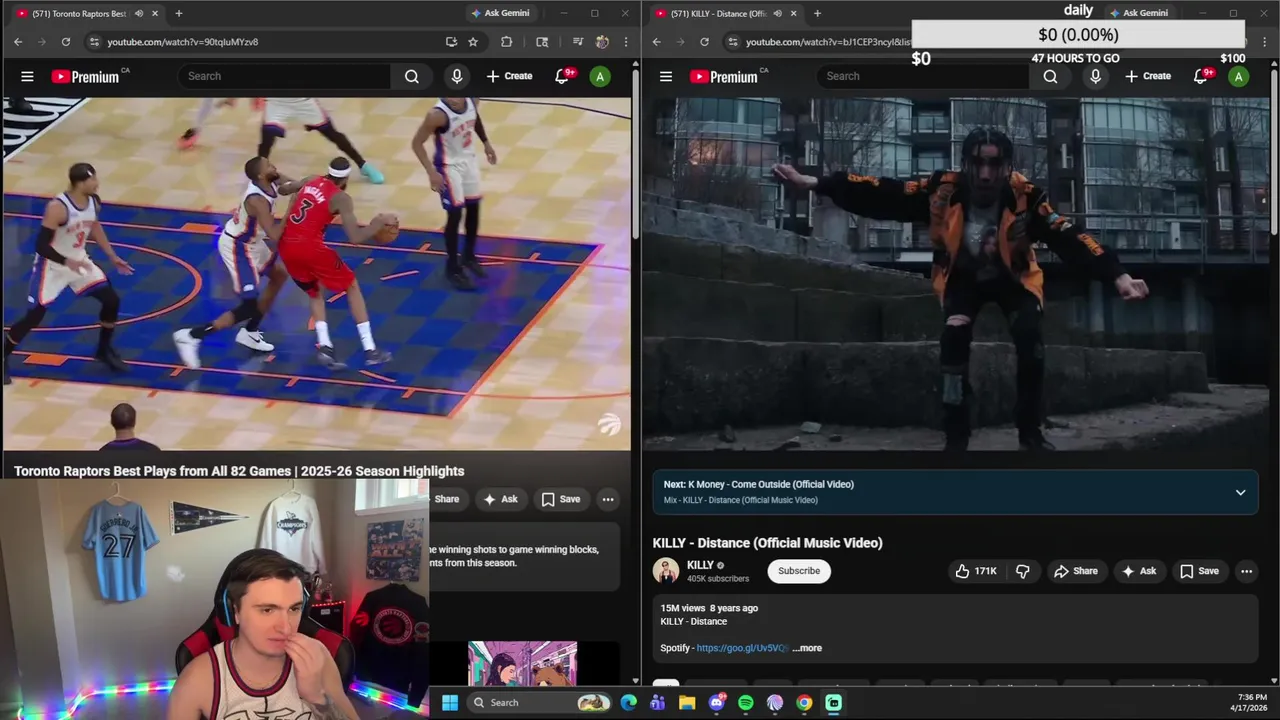Click the Windows taskbar search box
Image resolution: width=1280 pixels, height=720 pixels.
coord(539,702)
